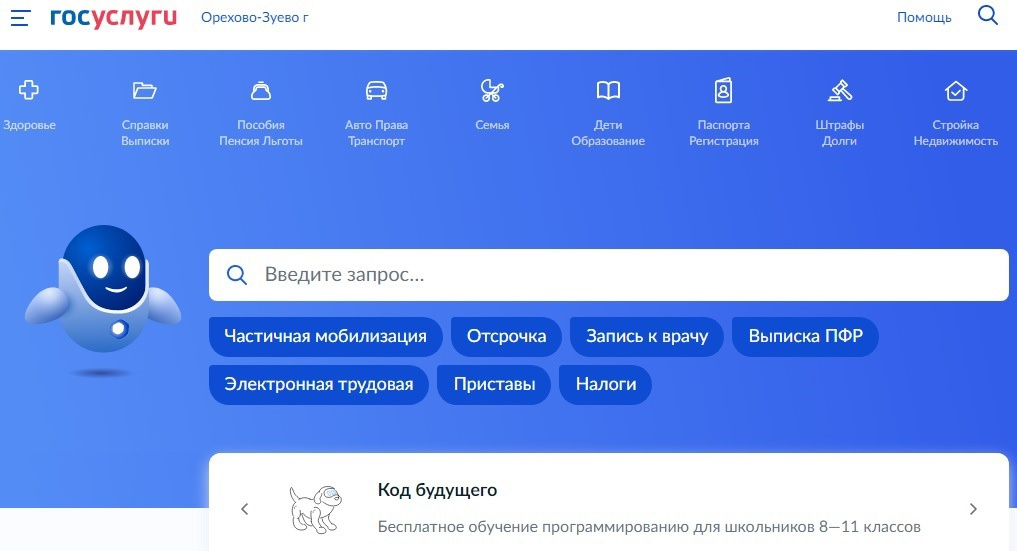The height and width of the screenshot is (551, 1017).
Task: Select the Справки Выписки folder icon
Action: click(145, 90)
